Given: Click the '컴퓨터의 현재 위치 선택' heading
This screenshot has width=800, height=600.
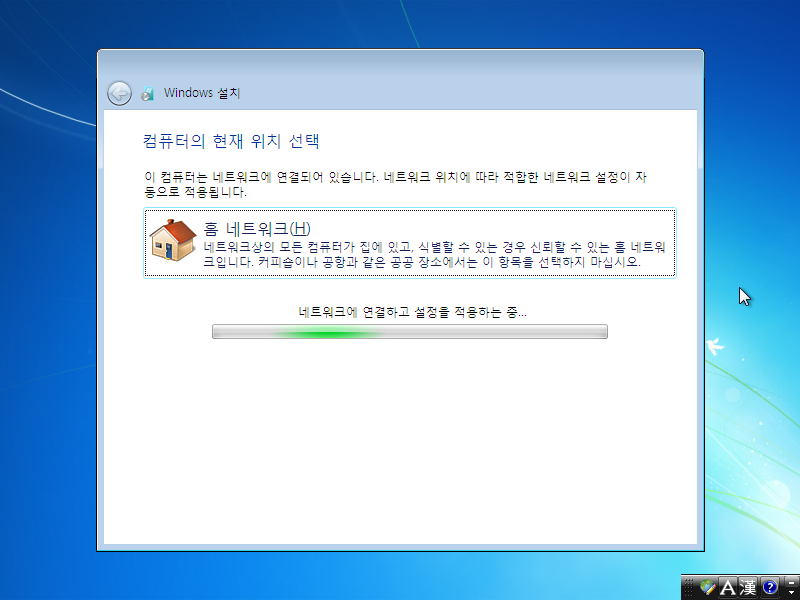Looking at the screenshot, I should pos(231,141).
